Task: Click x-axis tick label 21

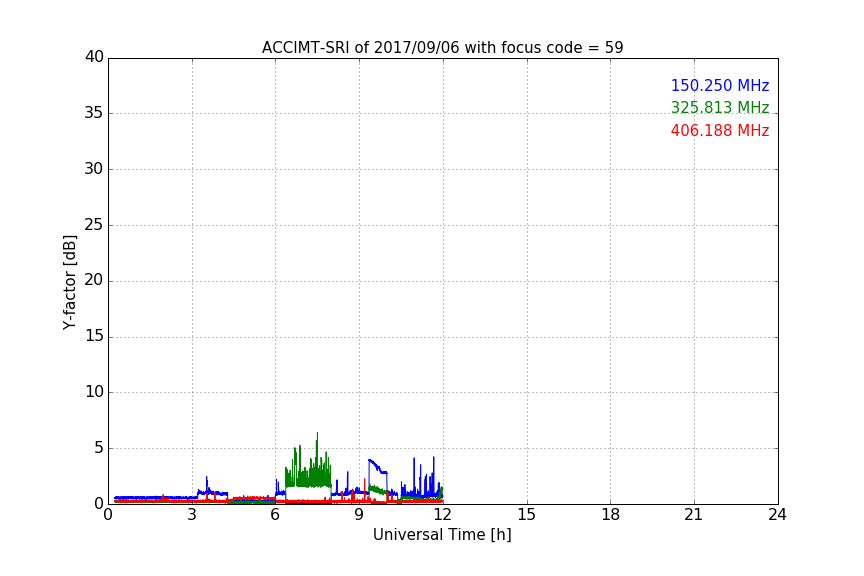Action: coord(694,515)
